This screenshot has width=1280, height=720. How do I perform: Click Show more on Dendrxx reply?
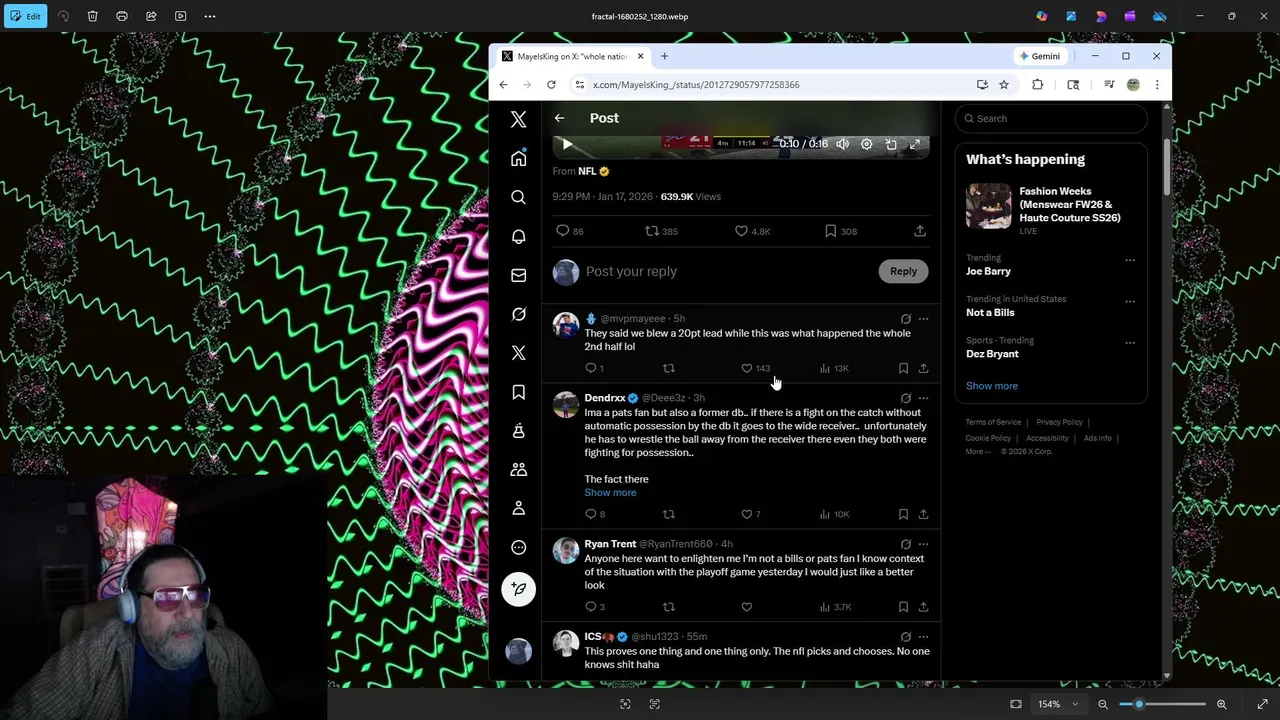coord(610,492)
